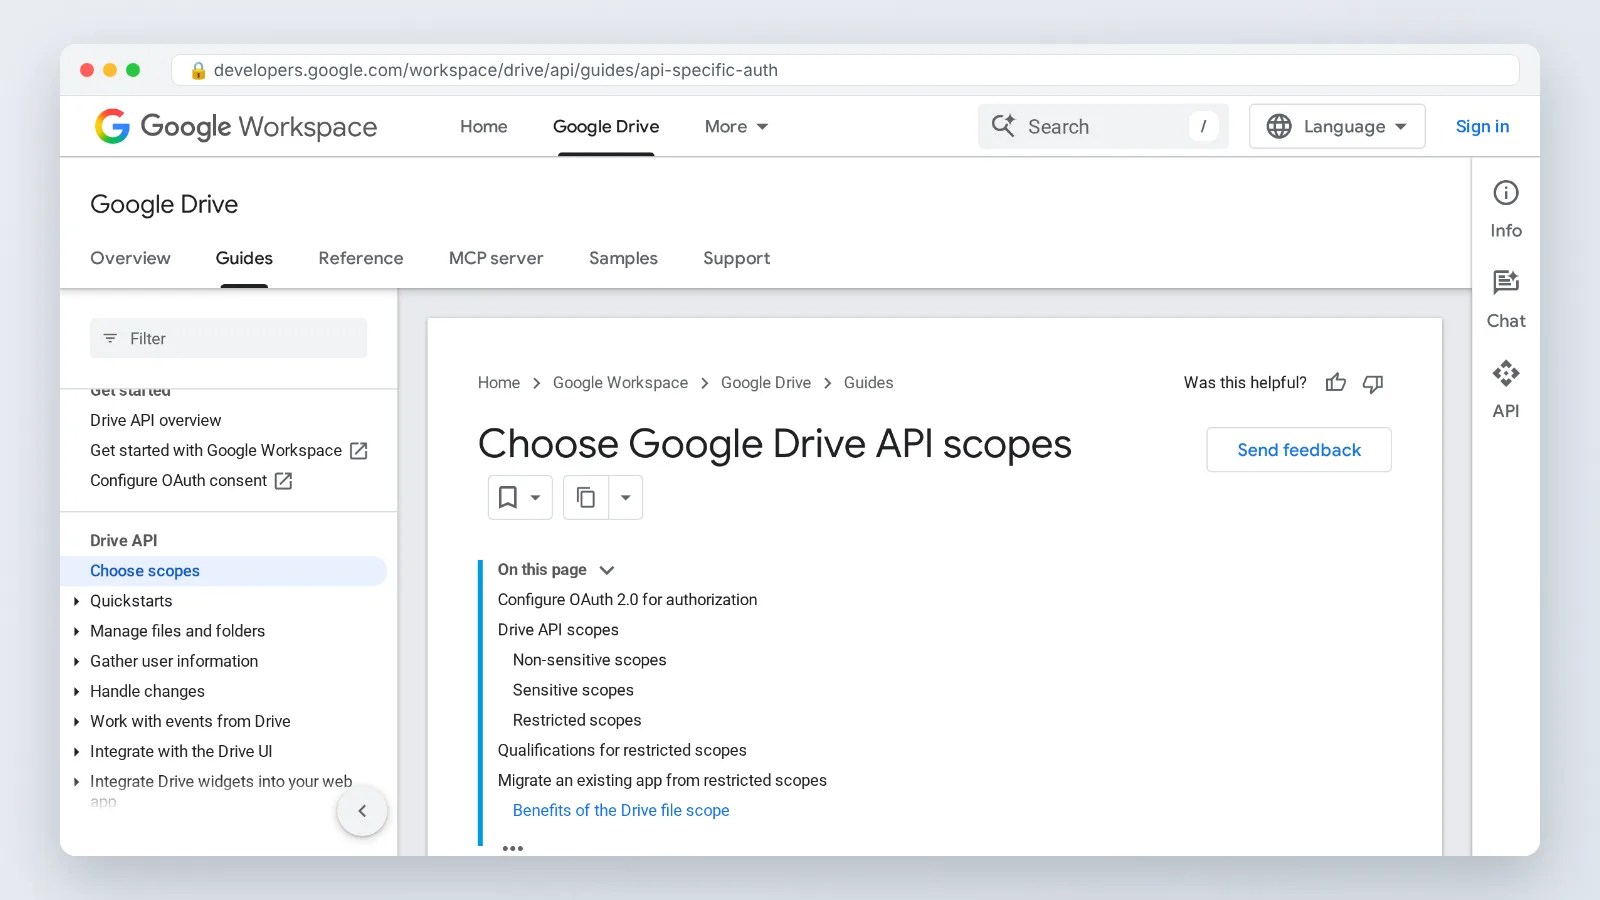Open the Language dropdown
Viewport: 1600px width, 900px height.
(x=1337, y=126)
